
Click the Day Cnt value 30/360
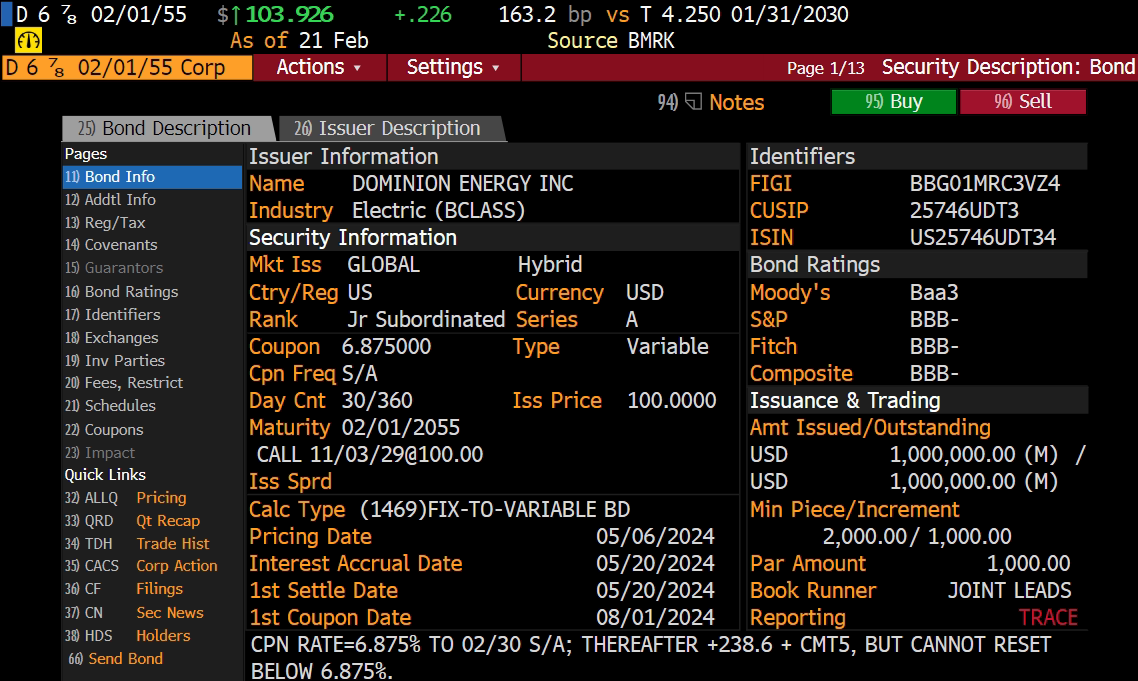click(x=377, y=401)
